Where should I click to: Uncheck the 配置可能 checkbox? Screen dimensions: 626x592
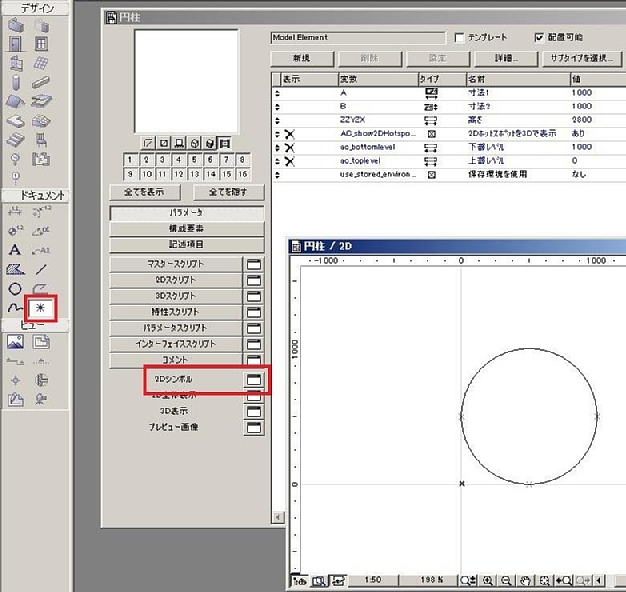click(540, 37)
